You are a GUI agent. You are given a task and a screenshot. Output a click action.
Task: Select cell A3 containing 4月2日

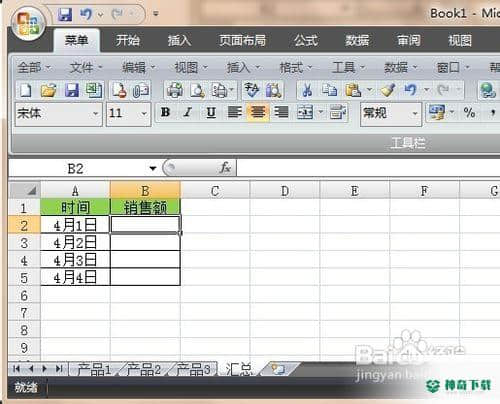coord(75,242)
